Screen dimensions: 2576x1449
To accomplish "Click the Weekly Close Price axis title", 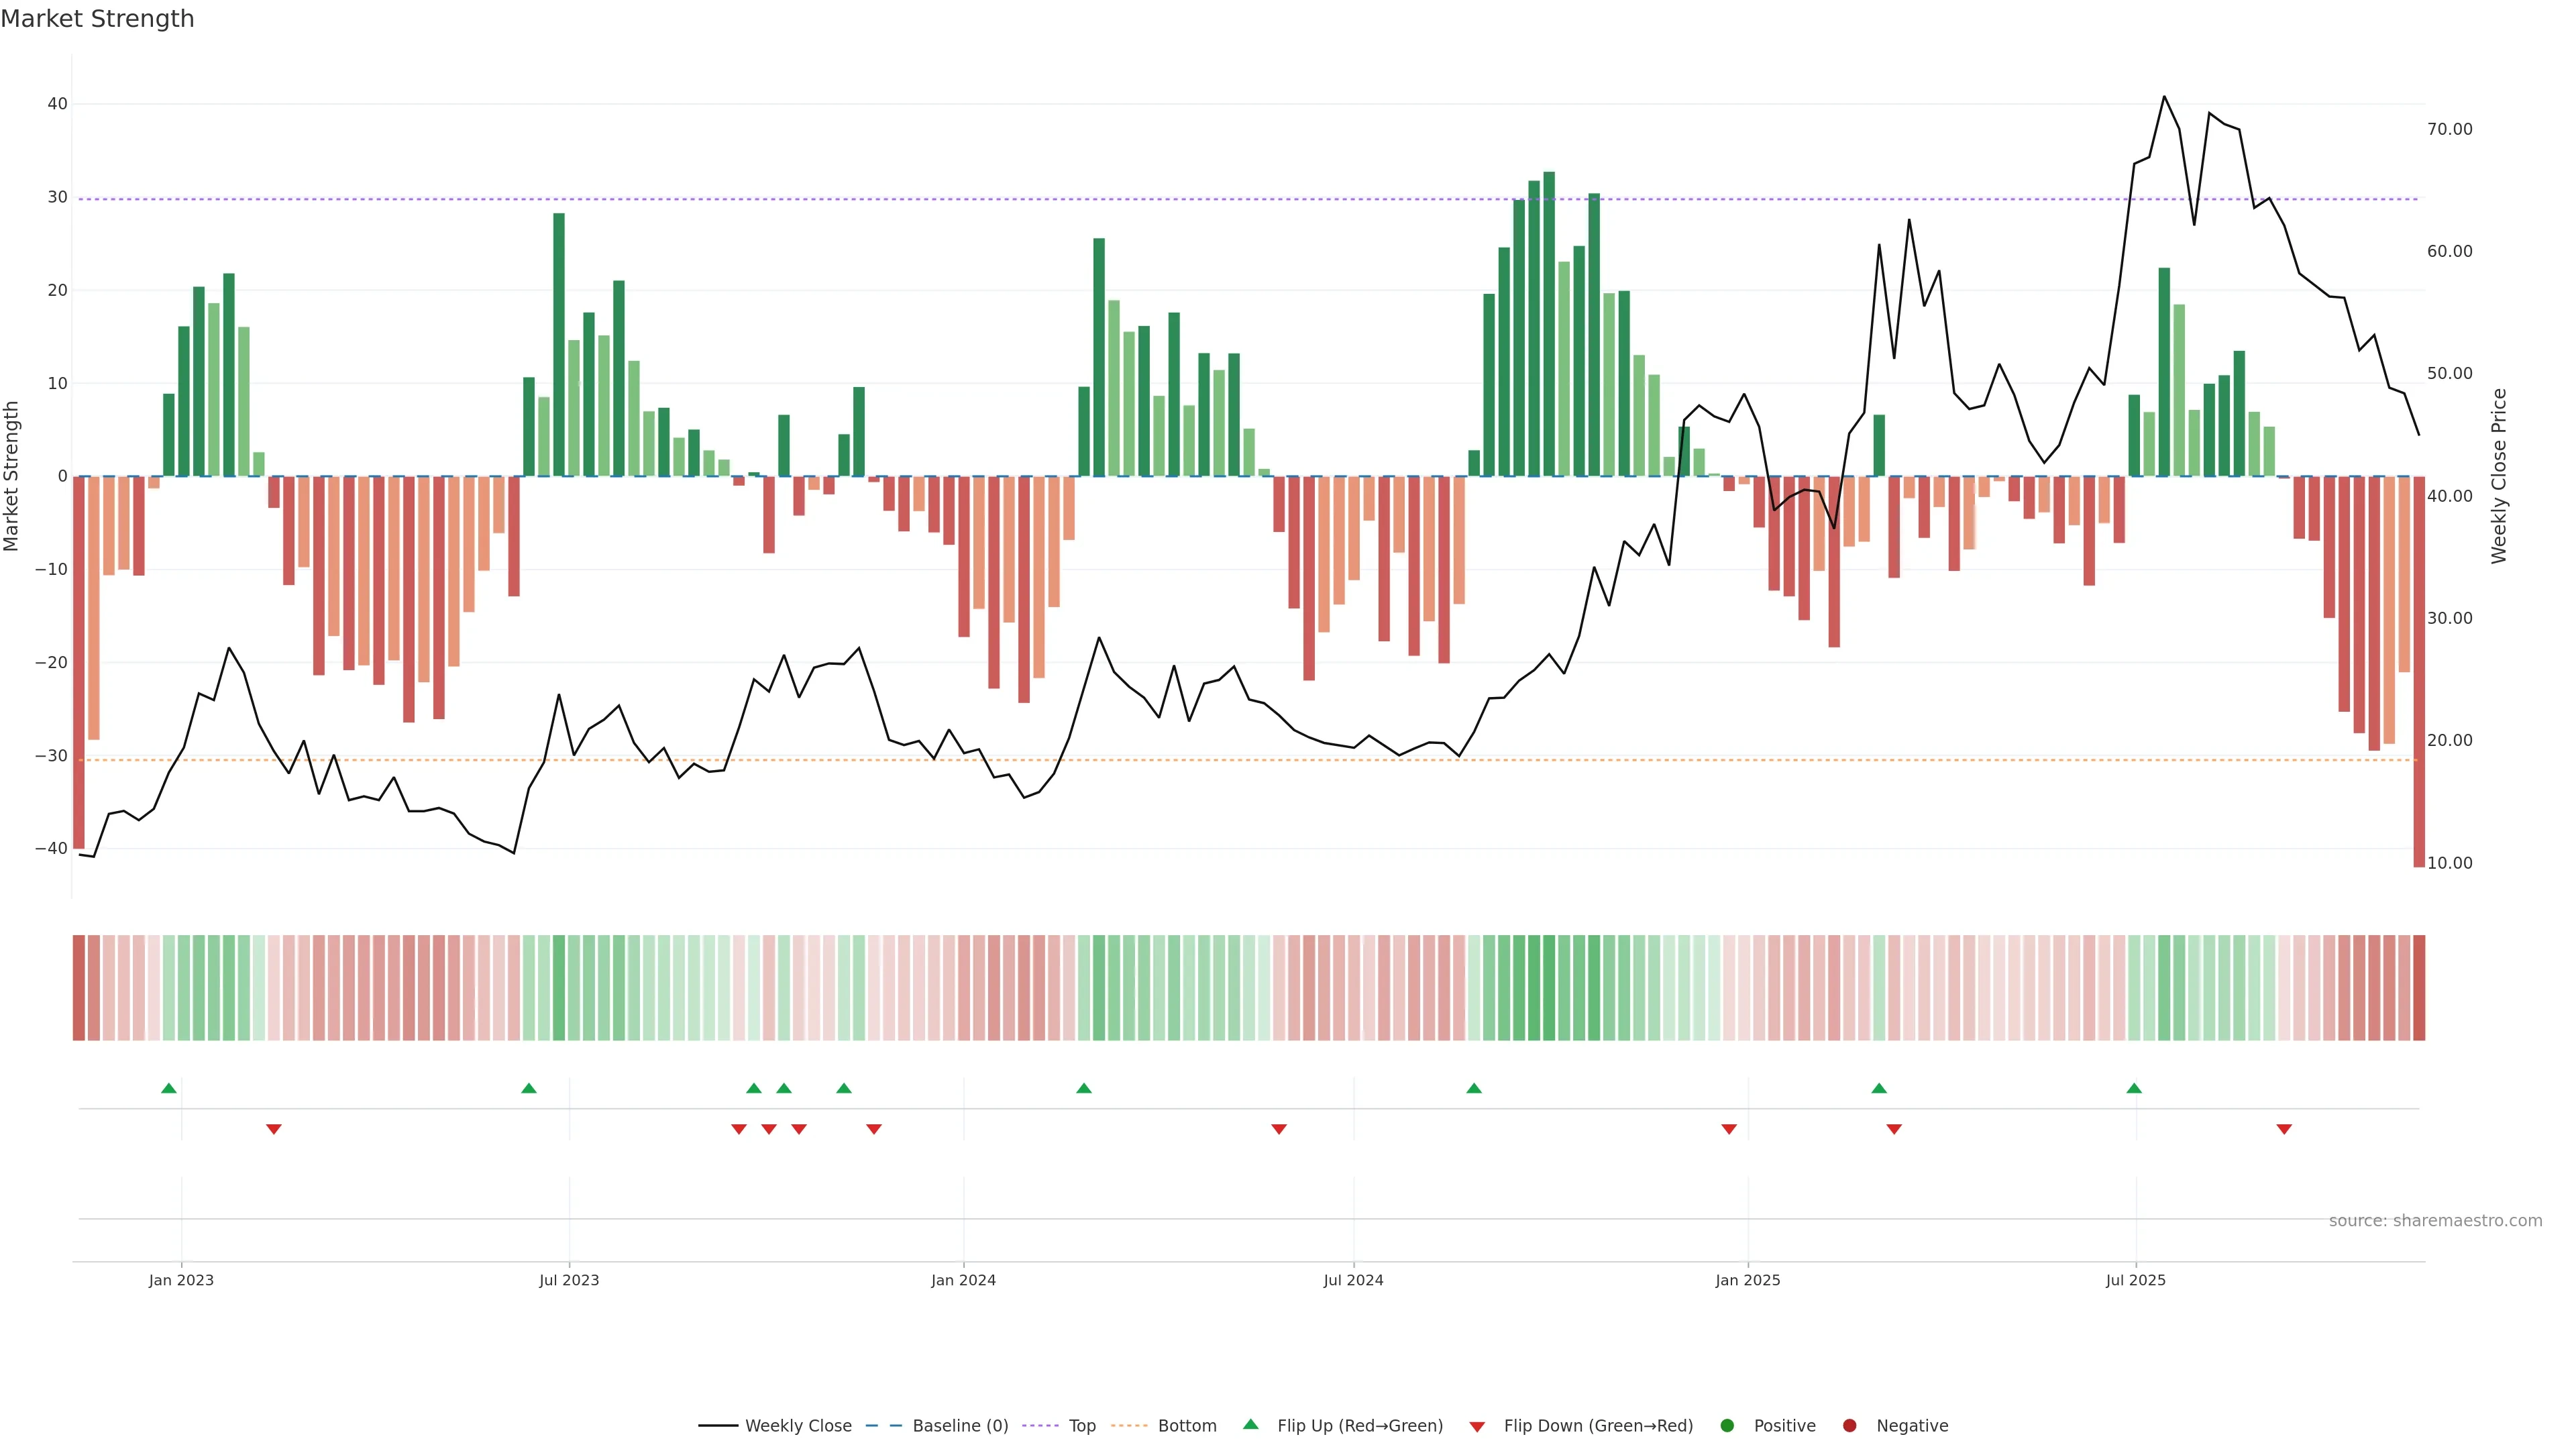I will pos(2499,476).
